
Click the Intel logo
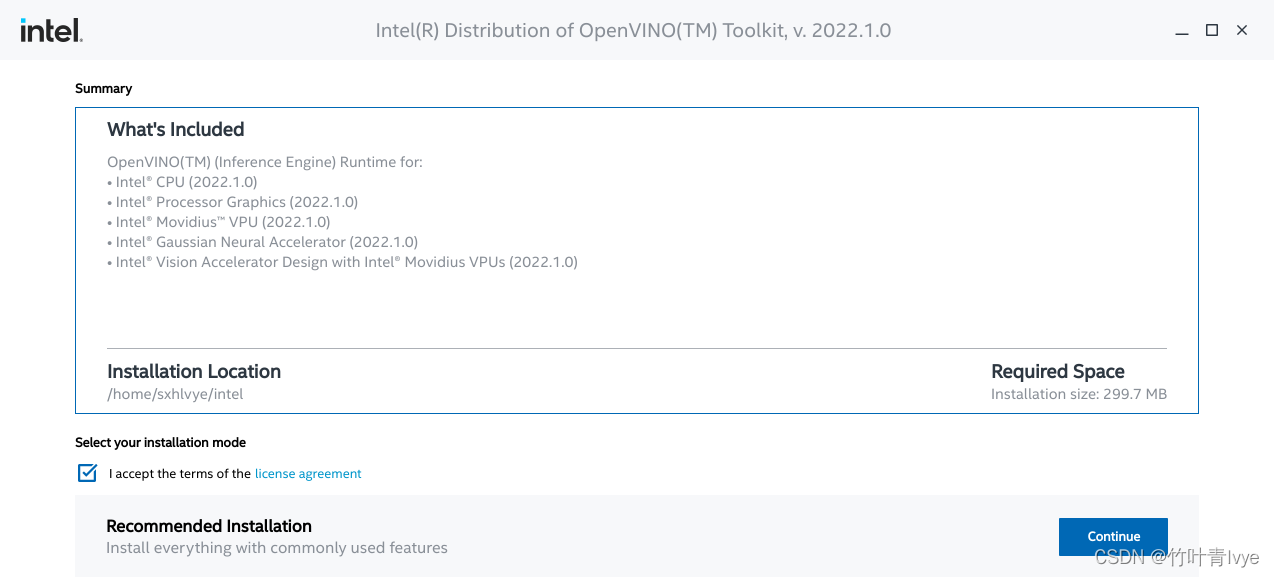[x=51, y=30]
